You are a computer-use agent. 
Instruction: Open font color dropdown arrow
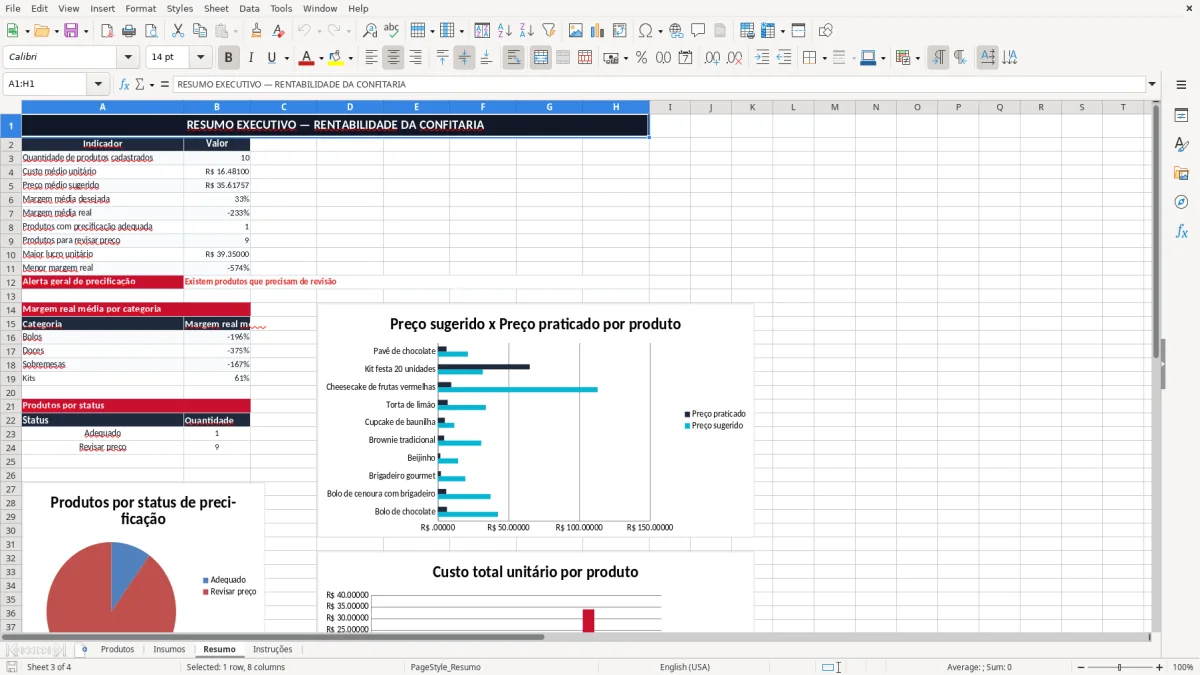pyautogui.click(x=320, y=58)
